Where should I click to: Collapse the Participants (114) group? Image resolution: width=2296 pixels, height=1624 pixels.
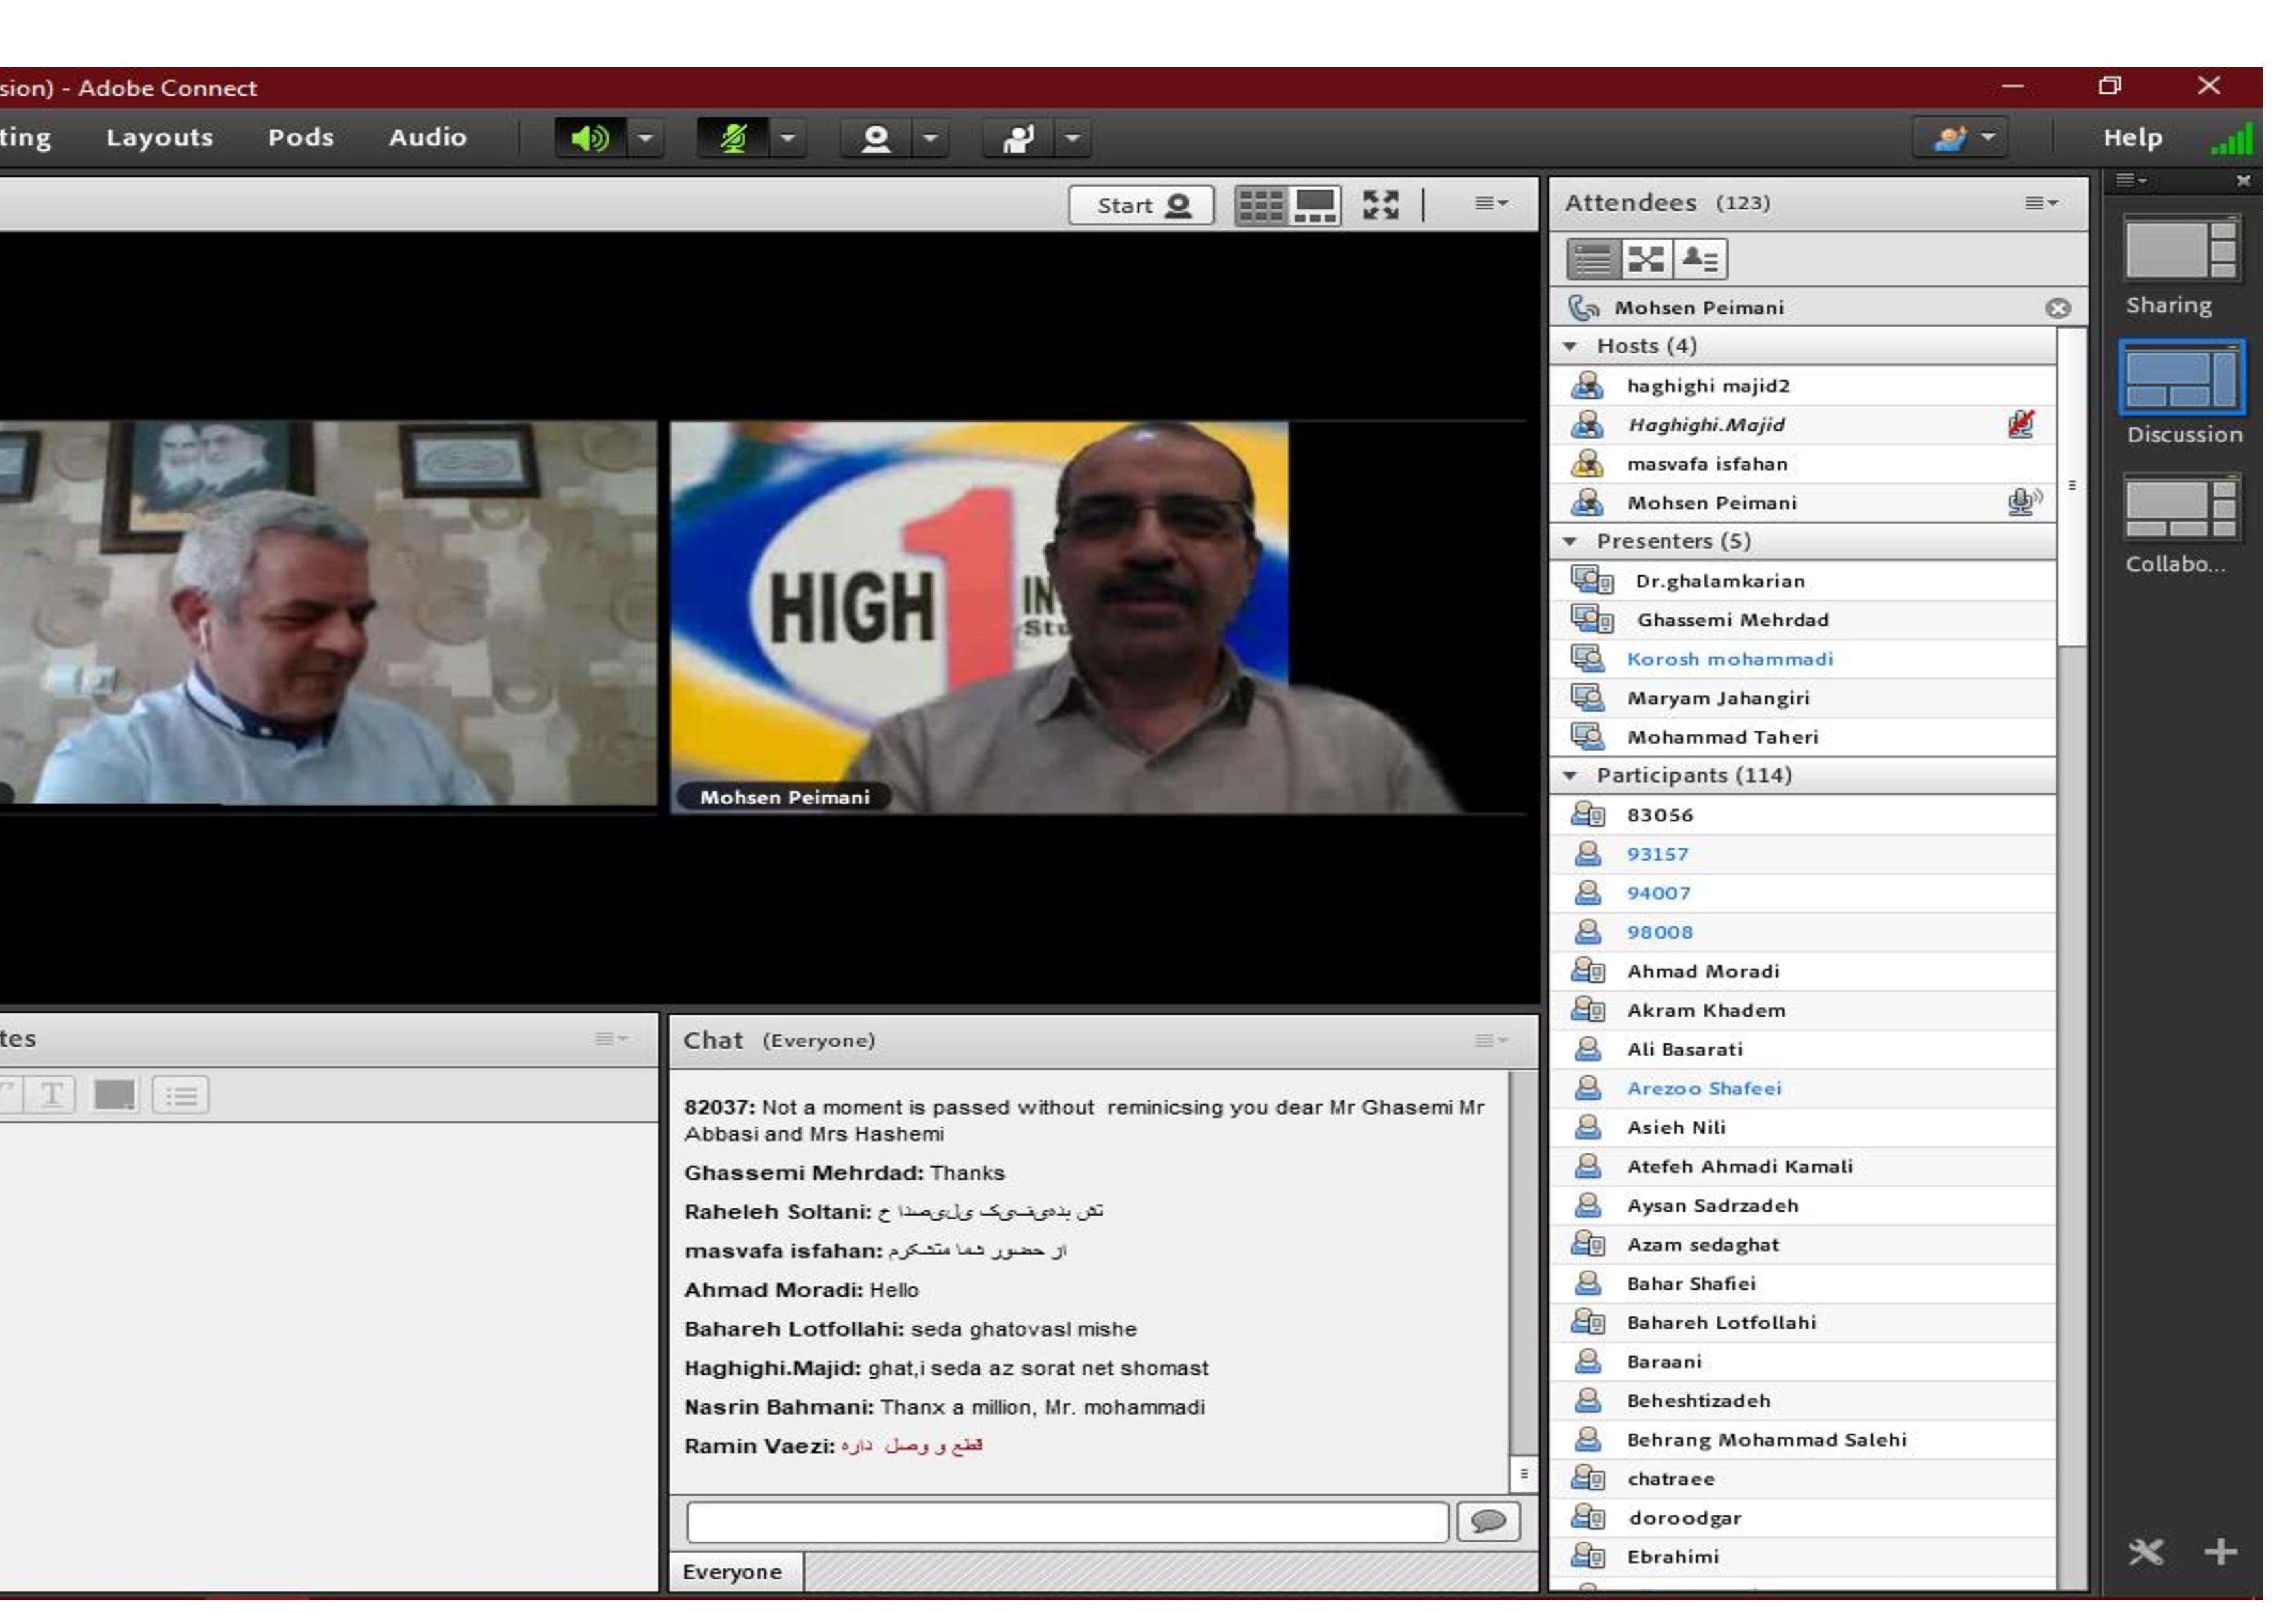pyautogui.click(x=1570, y=776)
